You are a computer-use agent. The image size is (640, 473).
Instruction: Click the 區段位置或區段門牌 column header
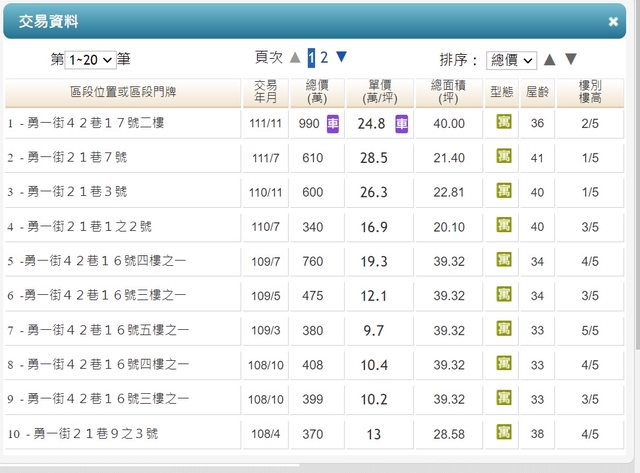tap(123, 92)
